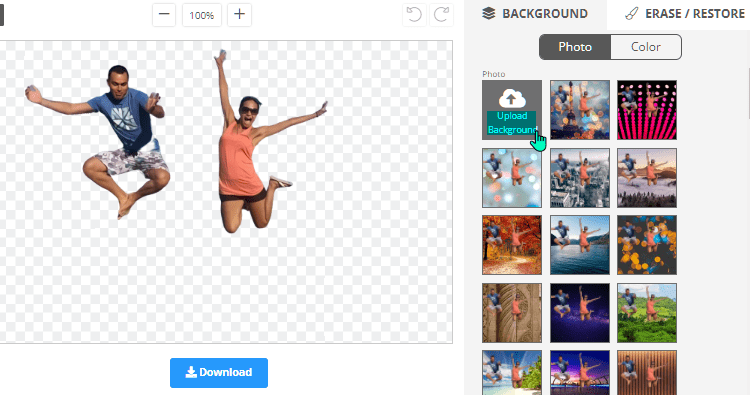750x395 pixels.
Task: Click the background panel scrollbar
Action: (748, 93)
